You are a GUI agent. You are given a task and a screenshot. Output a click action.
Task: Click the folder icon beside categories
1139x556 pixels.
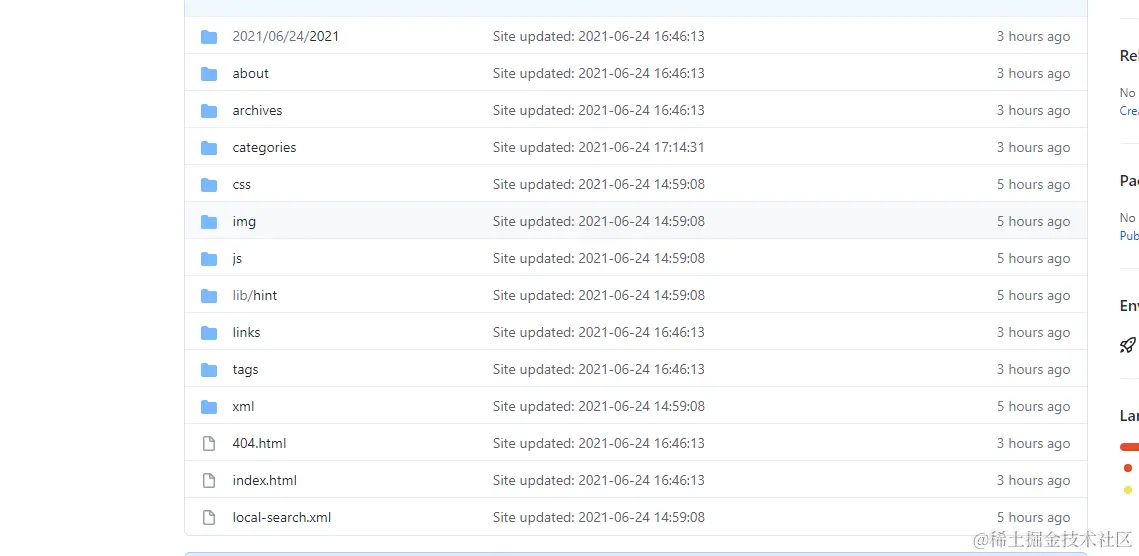pos(209,148)
